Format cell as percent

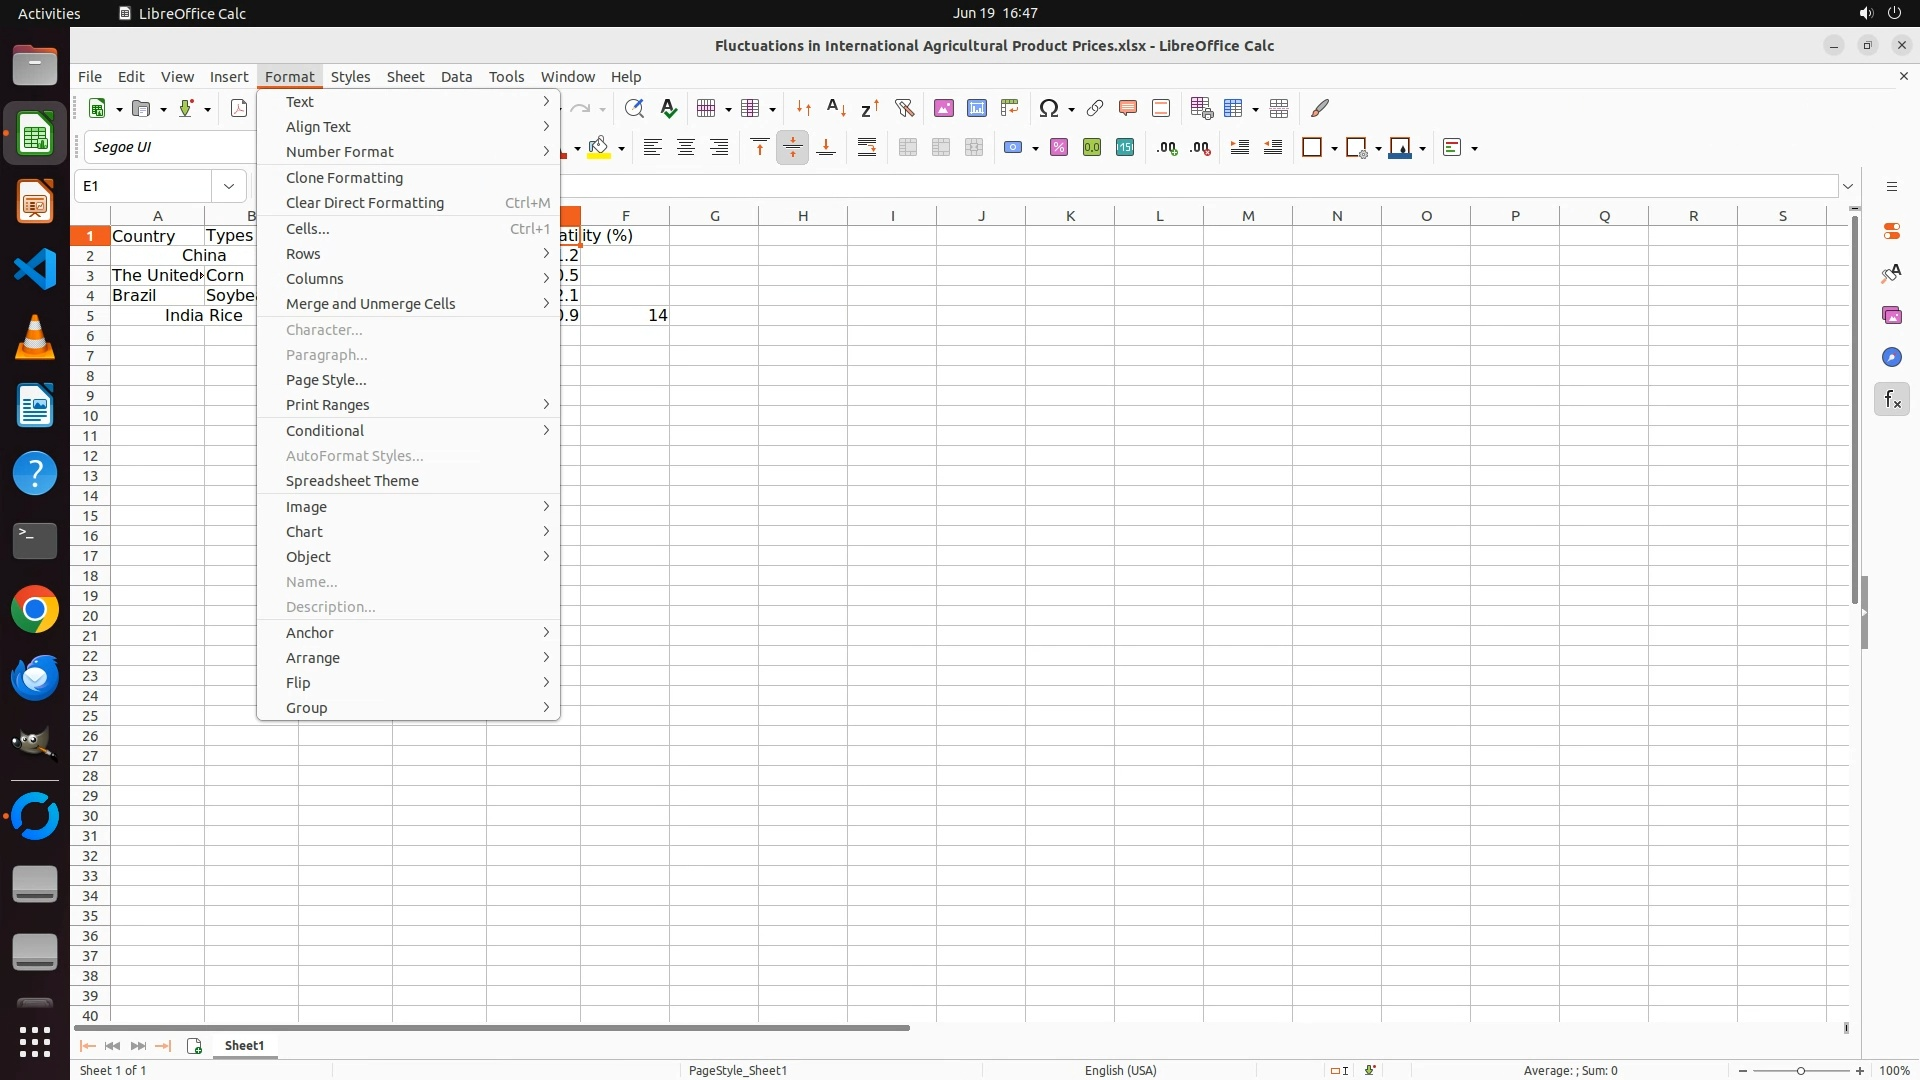(1059, 148)
